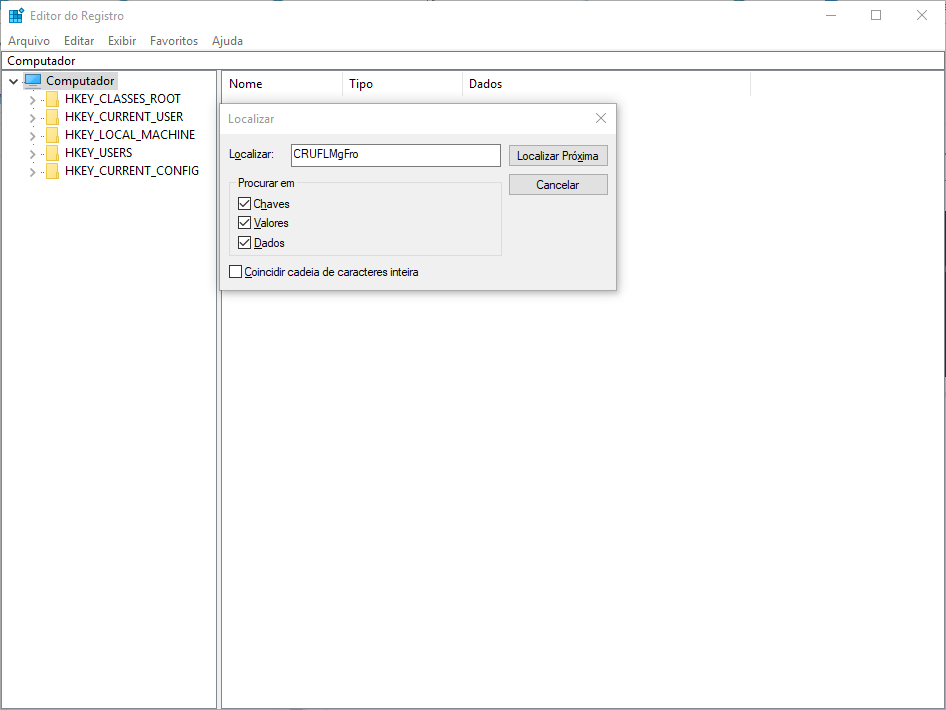Select the Computador computer icon in tree
Viewport: 946px width, 710px height.
[x=33, y=81]
